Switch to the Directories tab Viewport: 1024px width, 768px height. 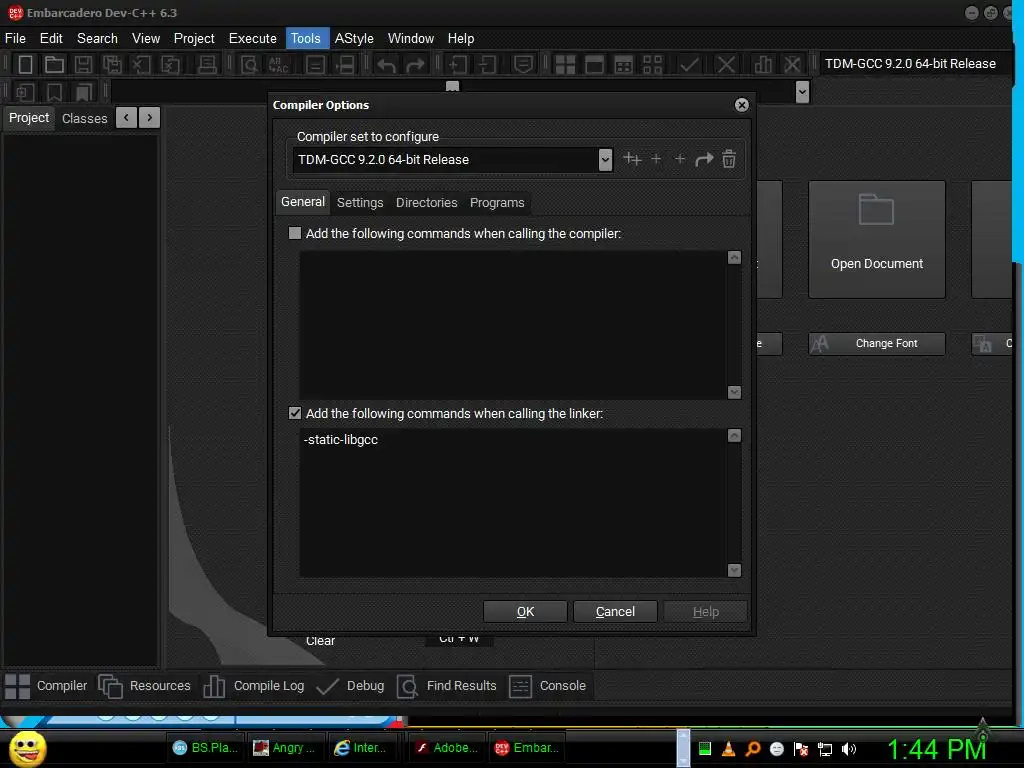(426, 202)
